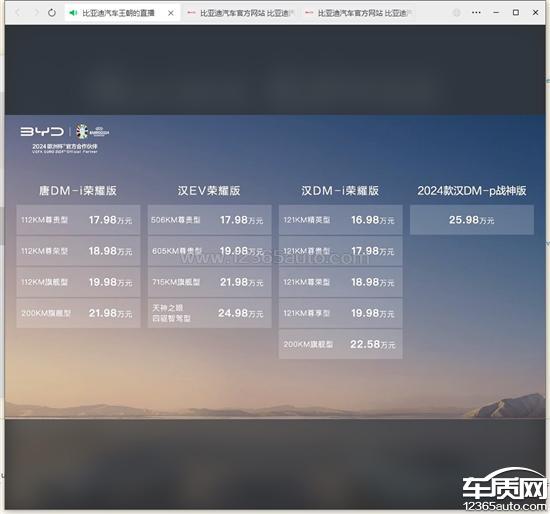This screenshot has width=550, height=514.
Task: Reload the page with the refresh icon
Action: (52, 13)
